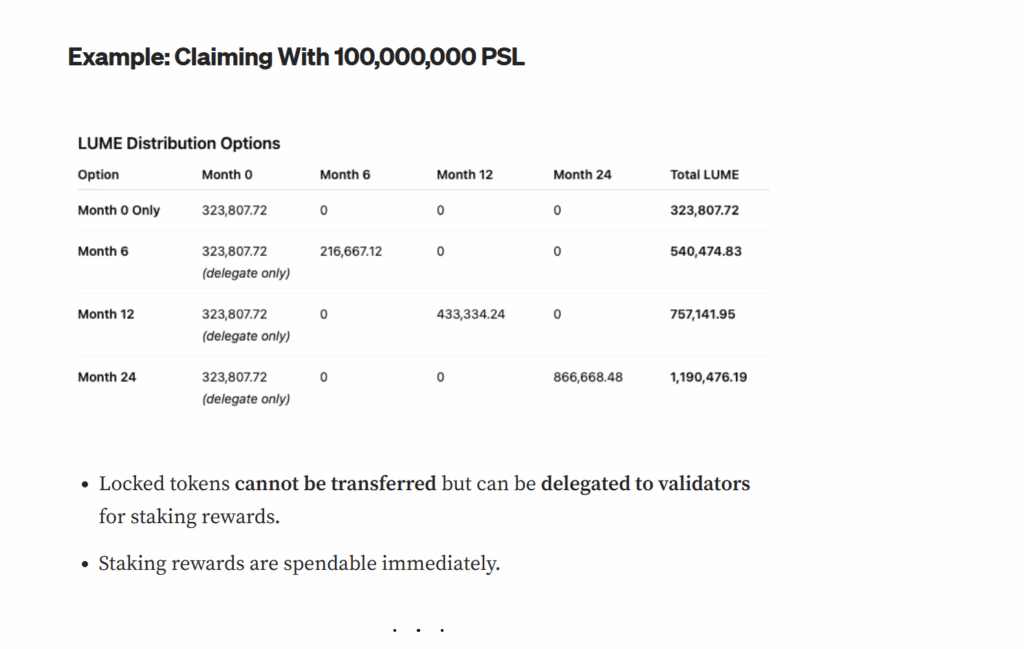Select the "Option" column header
The image size is (1024, 649).
click(x=98, y=174)
